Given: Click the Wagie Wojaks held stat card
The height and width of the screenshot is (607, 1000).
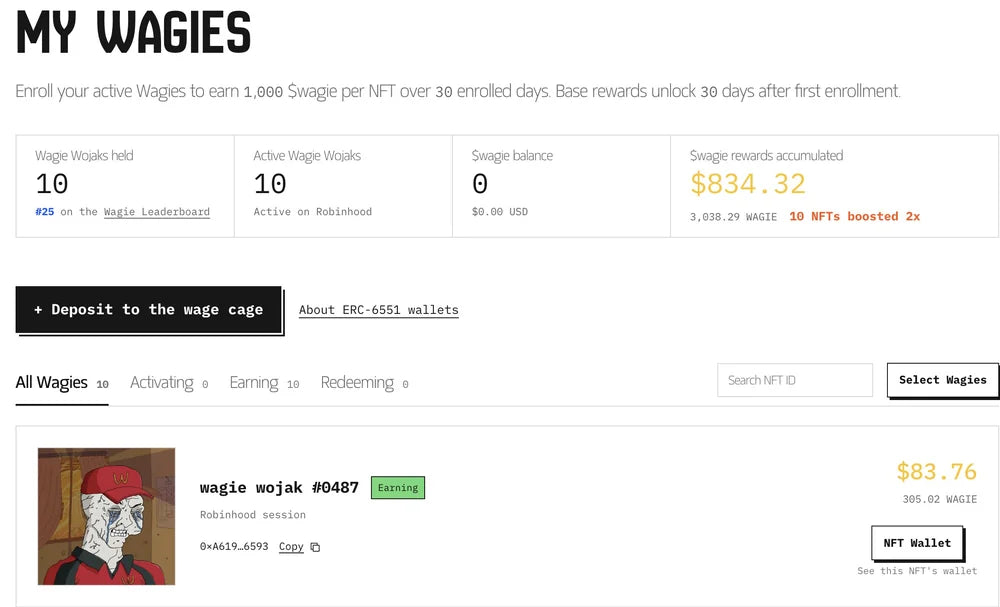Looking at the screenshot, I should pos(125,186).
